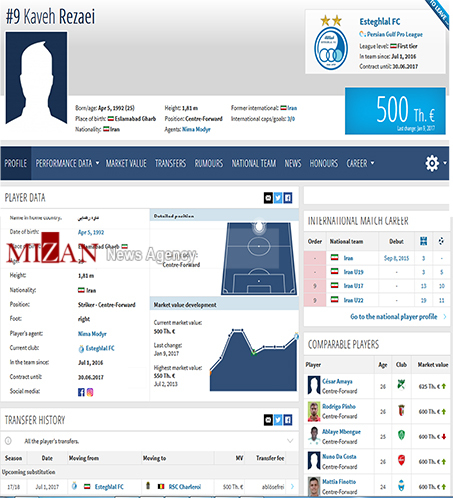Open Ablaye Mbengue's player photo
Screen dimensions: 453x498
click(314, 436)
